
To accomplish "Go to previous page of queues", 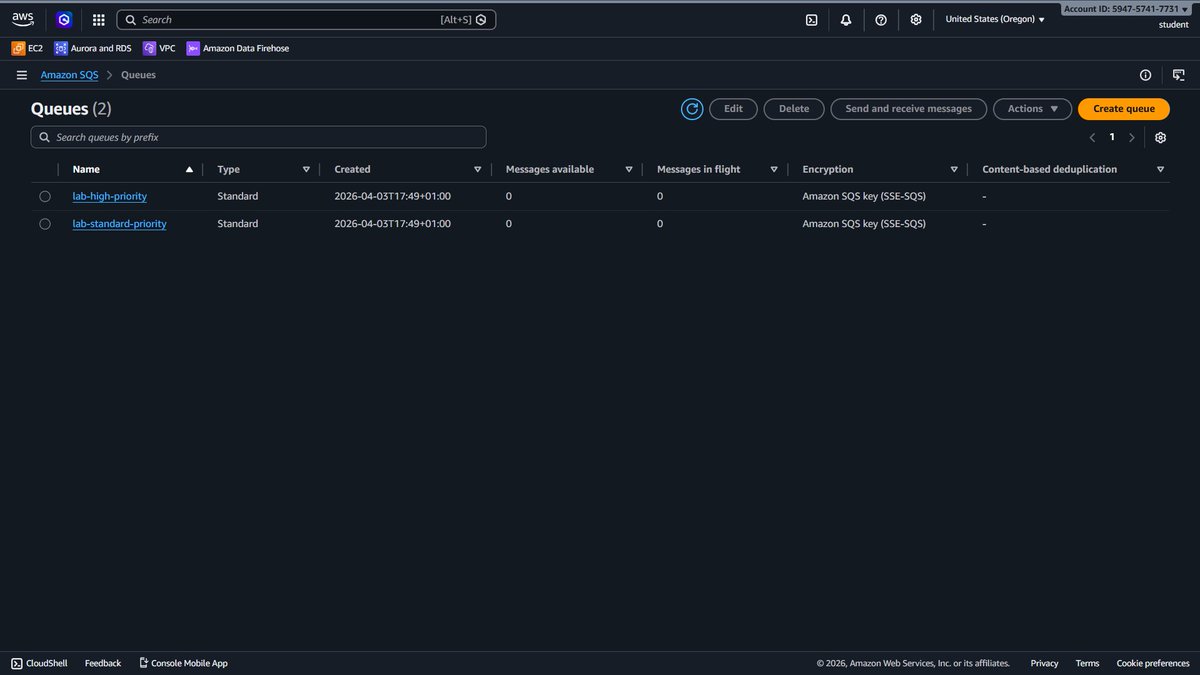I will (1092, 137).
